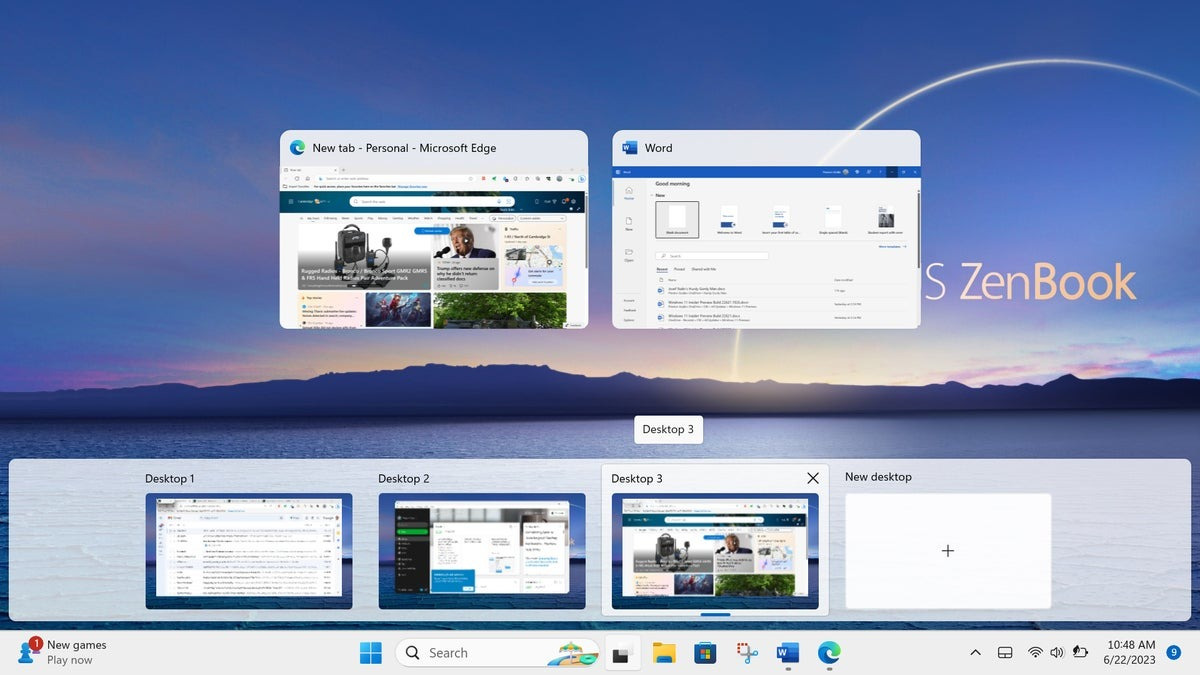Open the notification count badge
The width and height of the screenshot is (1200, 675).
click(1174, 653)
